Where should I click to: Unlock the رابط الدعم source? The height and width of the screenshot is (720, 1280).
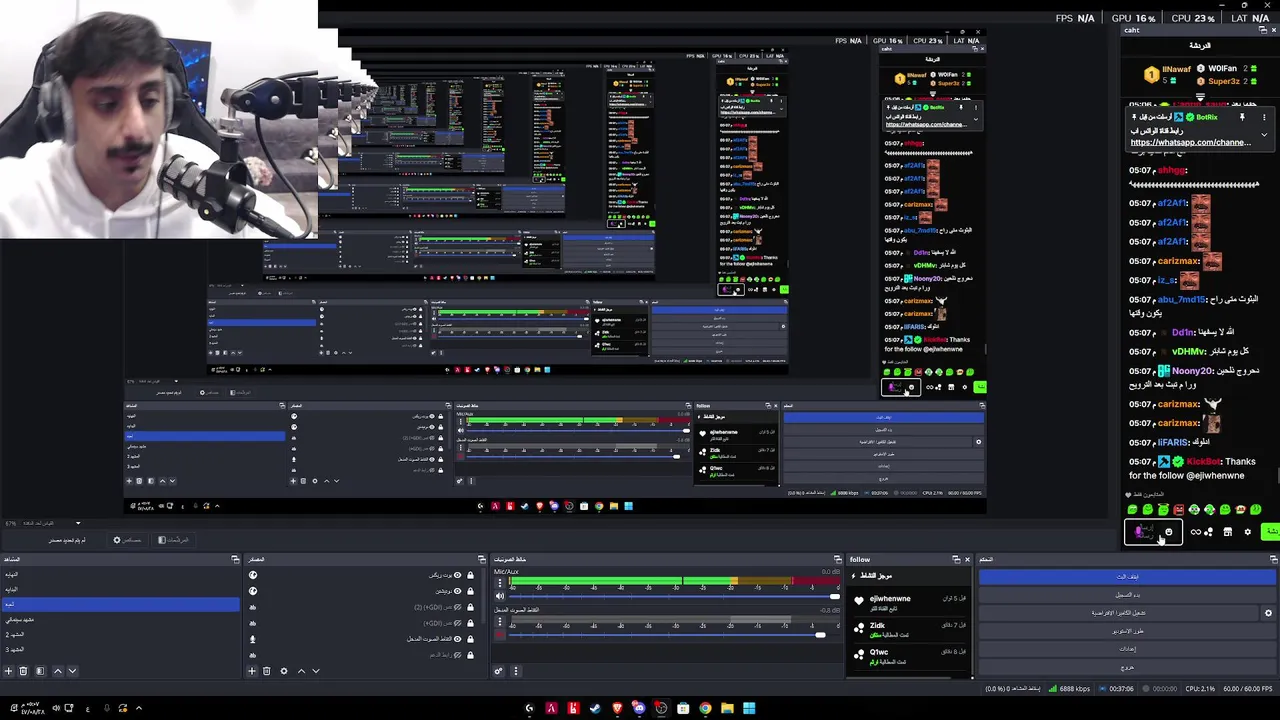point(471,655)
